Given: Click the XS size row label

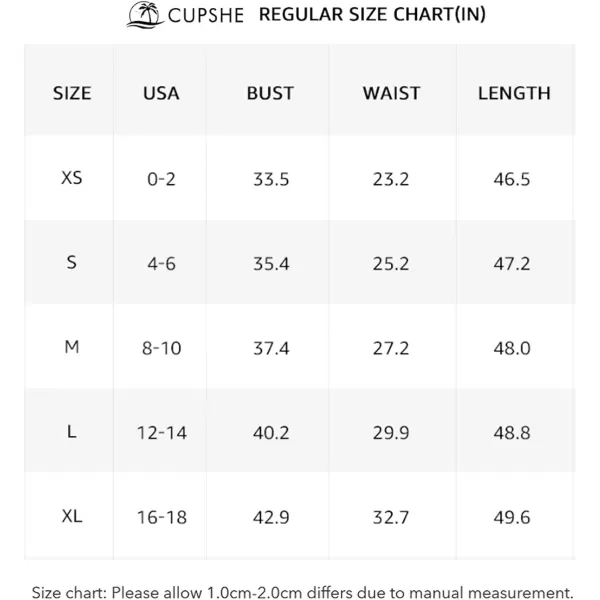Looking at the screenshot, I should [x=72, y=178].
